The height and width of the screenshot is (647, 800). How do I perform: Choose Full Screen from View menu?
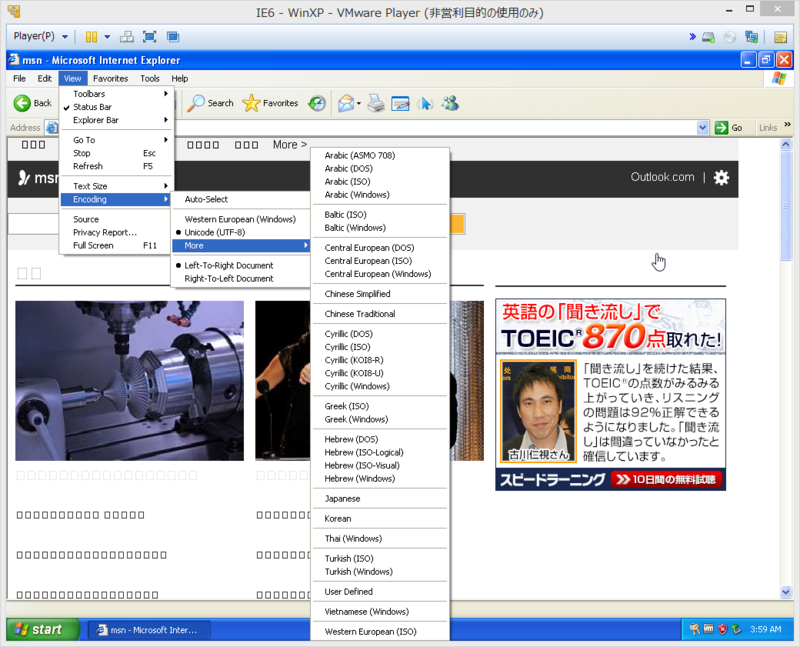pos(117,245)
